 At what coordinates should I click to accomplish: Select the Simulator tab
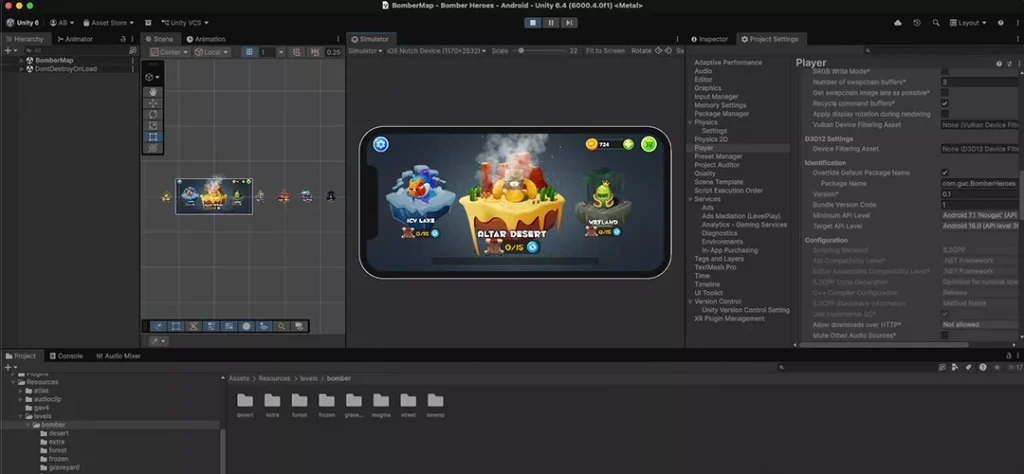[370, 39]
